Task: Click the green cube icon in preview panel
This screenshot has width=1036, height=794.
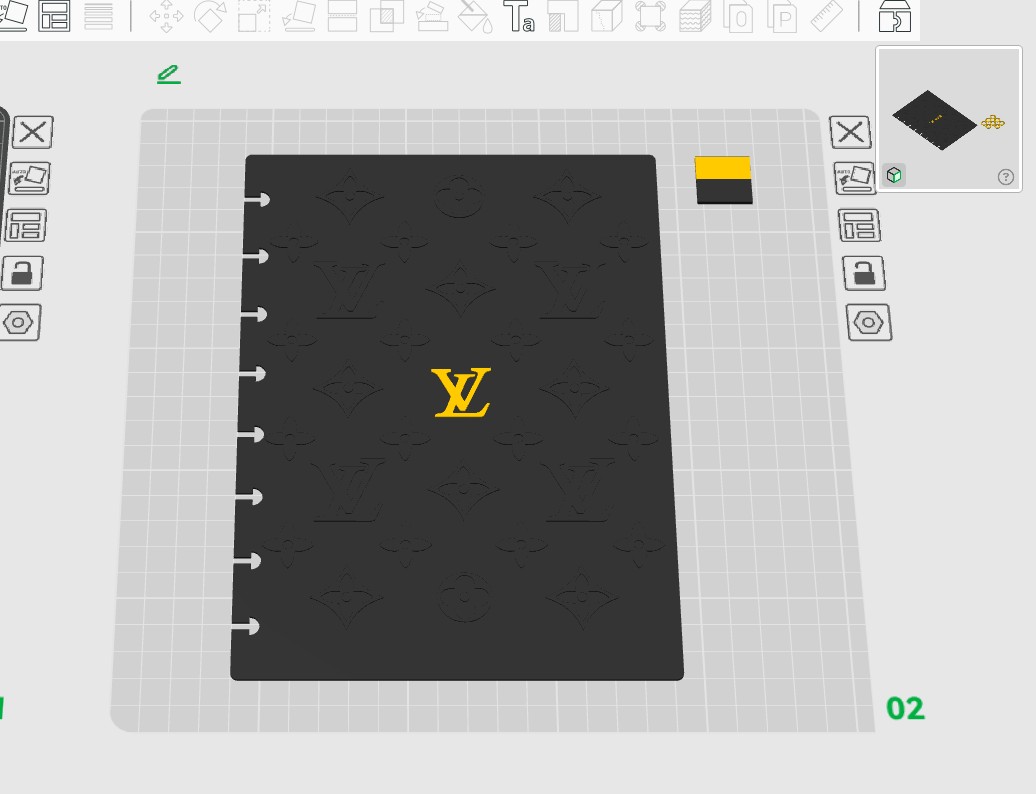Action: click(x=894, y=175)
